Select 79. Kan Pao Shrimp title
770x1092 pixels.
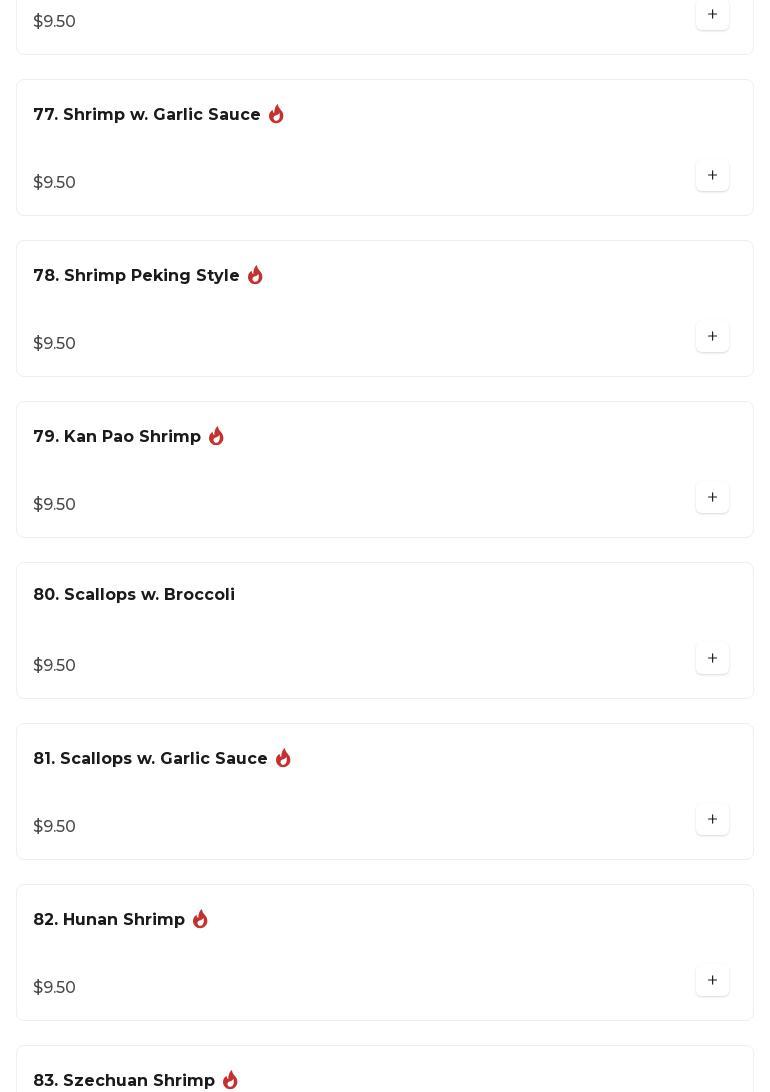[x=117, y=437]
